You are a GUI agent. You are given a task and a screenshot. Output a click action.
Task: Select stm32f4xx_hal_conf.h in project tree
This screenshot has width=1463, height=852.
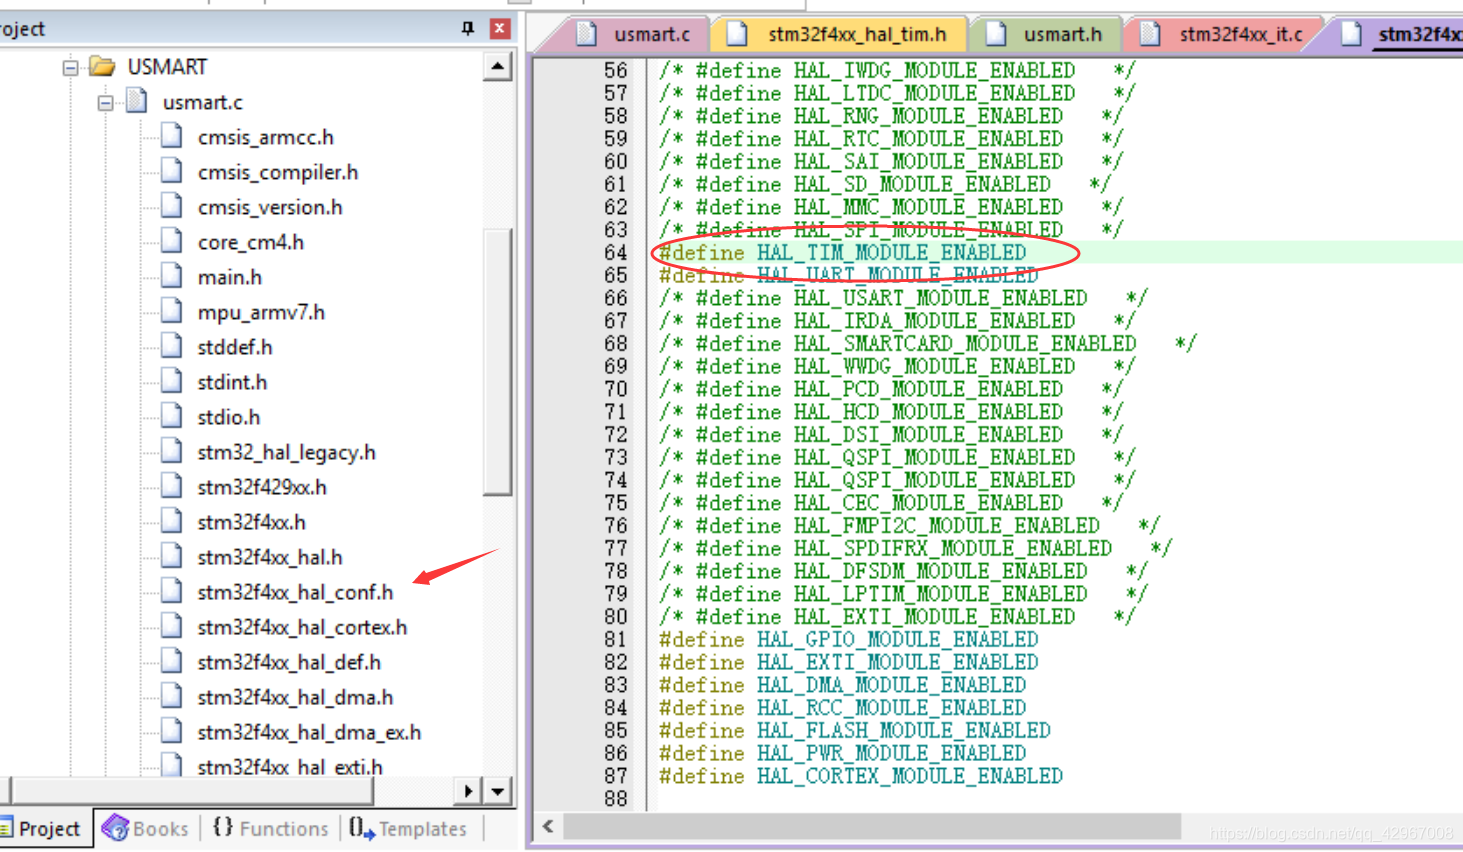(x=295, y=592)
